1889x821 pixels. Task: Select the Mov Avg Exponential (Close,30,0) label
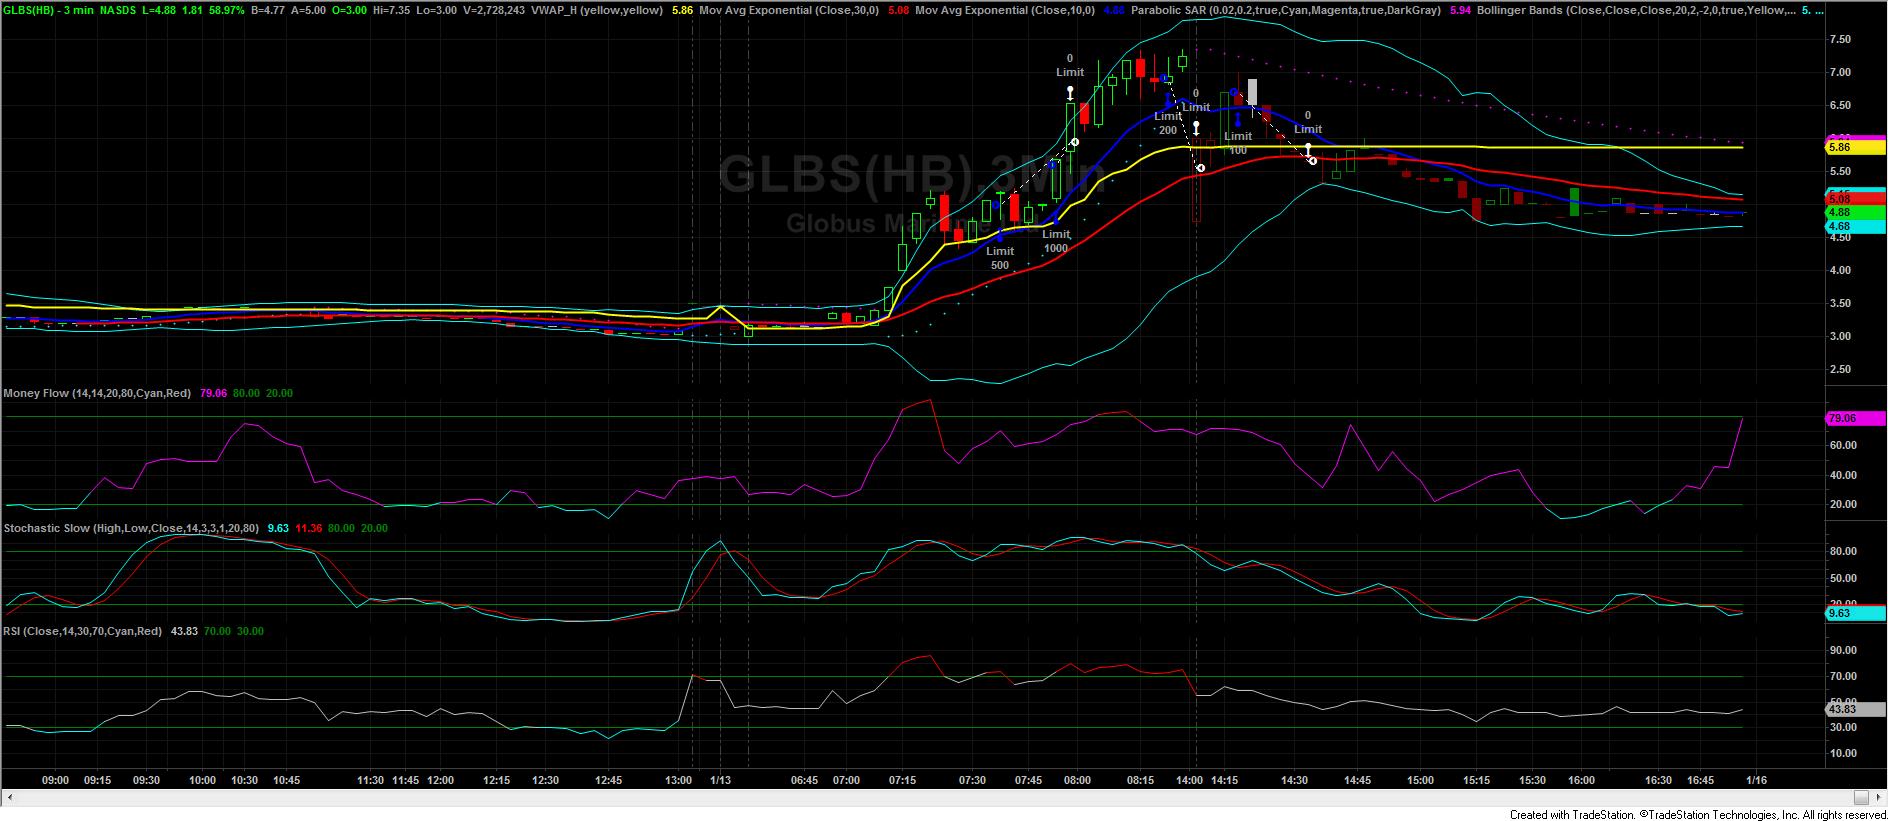pyautogui.click(x=788, y=10)
